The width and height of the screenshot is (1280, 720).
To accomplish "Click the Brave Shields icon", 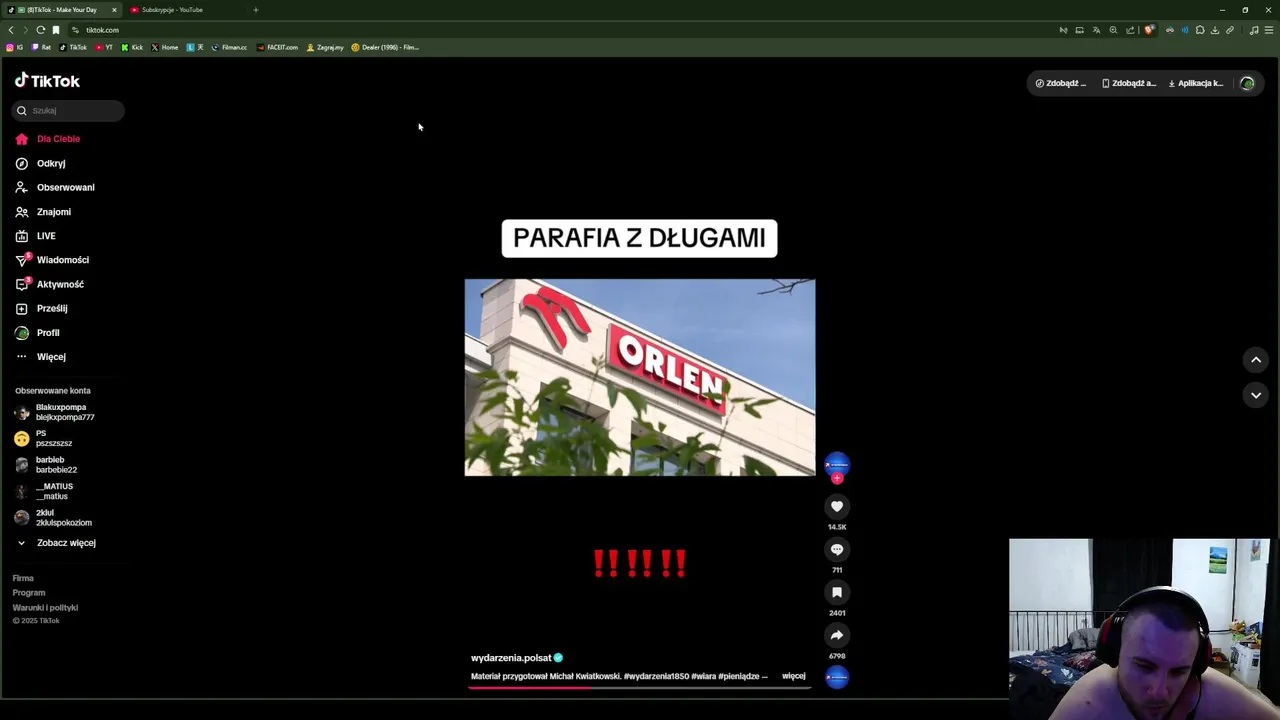I will tap(1149, 30).
